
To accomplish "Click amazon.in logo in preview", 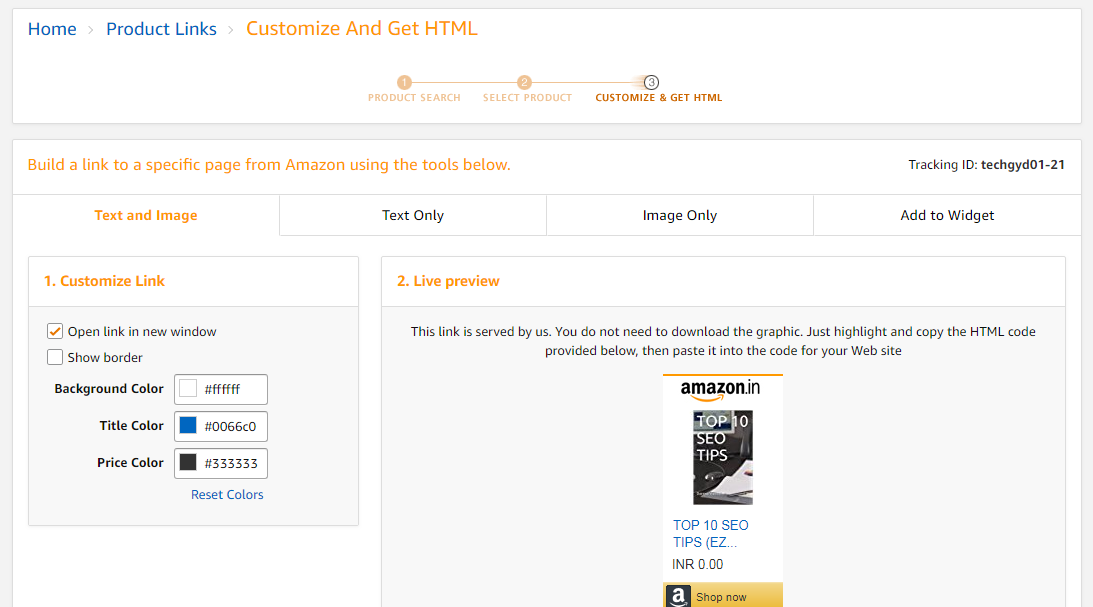I will [720, 390].
